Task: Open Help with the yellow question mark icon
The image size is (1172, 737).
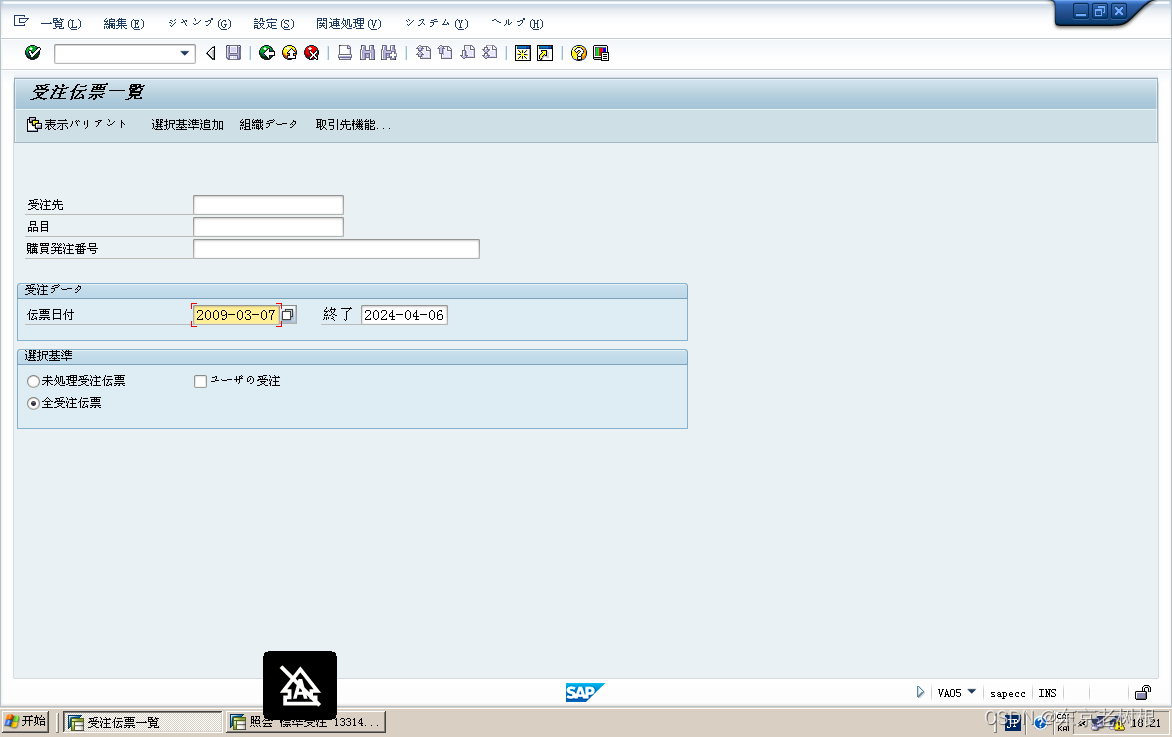Action: [x=579, y=53]
